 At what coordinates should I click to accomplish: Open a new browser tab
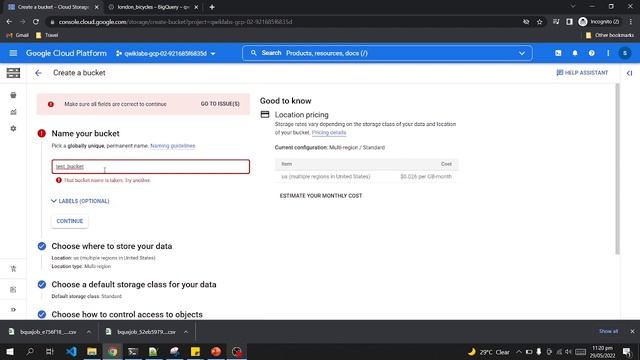click(x=212, y=7)
